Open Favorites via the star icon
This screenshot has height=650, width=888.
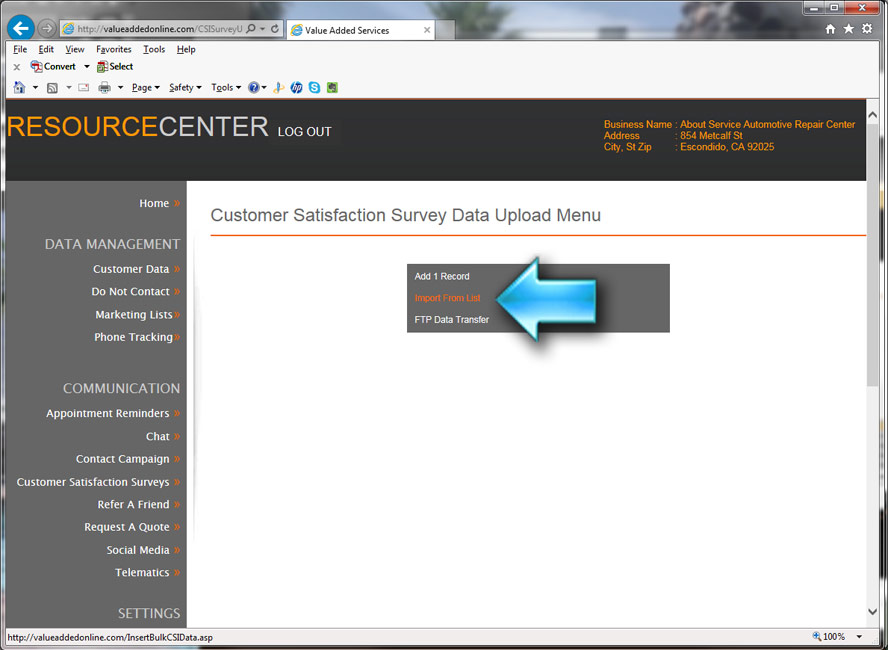click(x=849, y=29)
